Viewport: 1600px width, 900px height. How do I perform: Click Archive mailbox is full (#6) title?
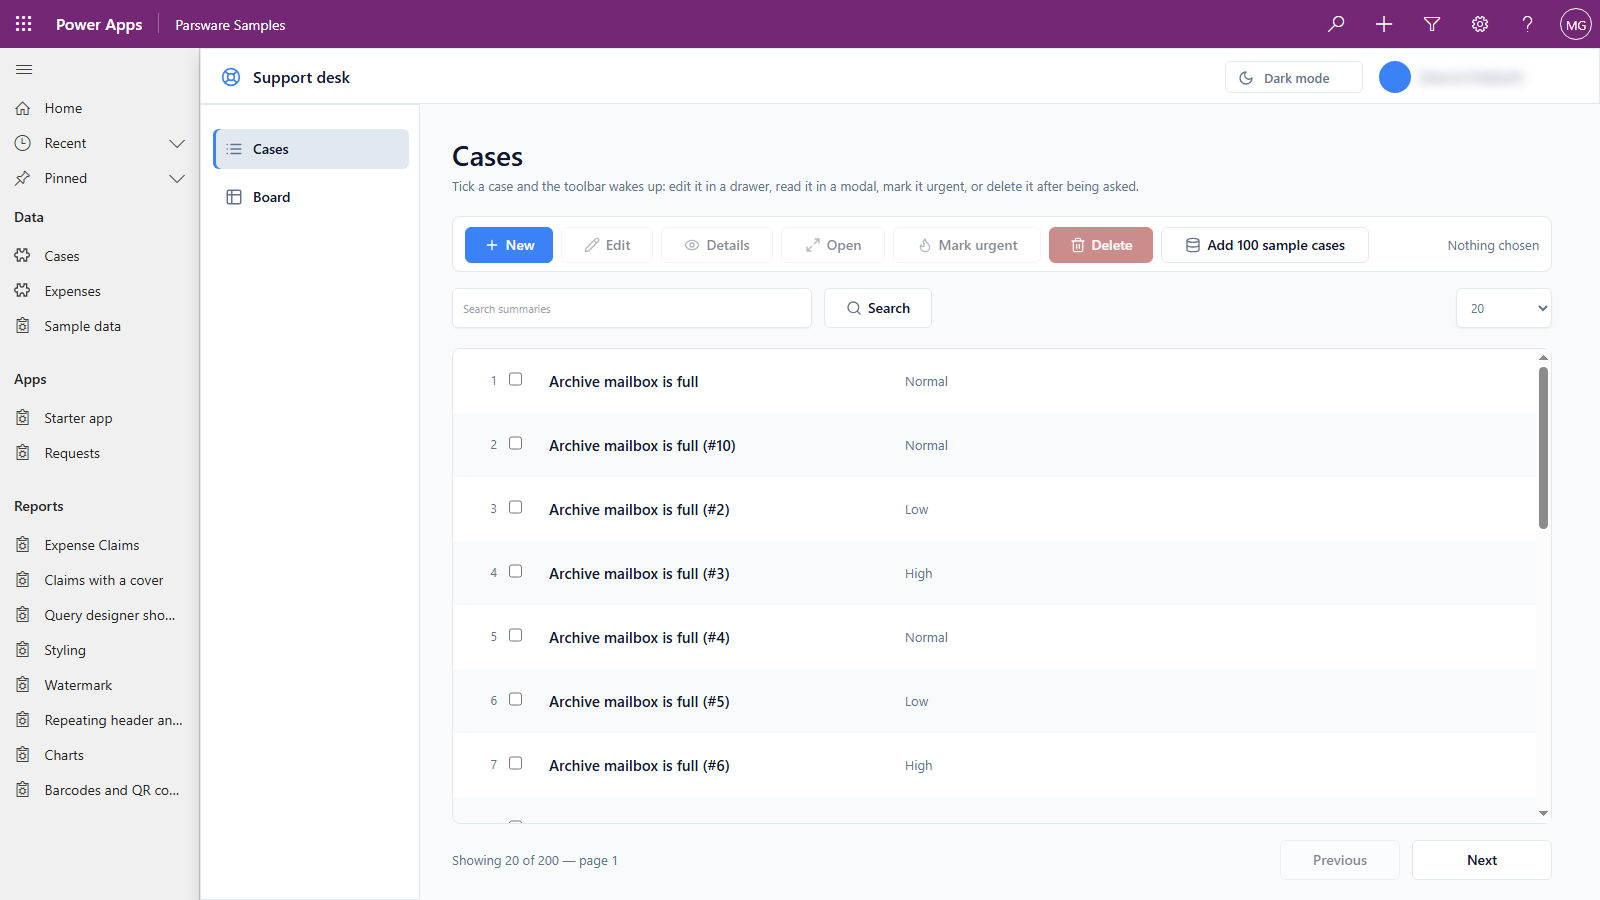[x=639, y=765]
